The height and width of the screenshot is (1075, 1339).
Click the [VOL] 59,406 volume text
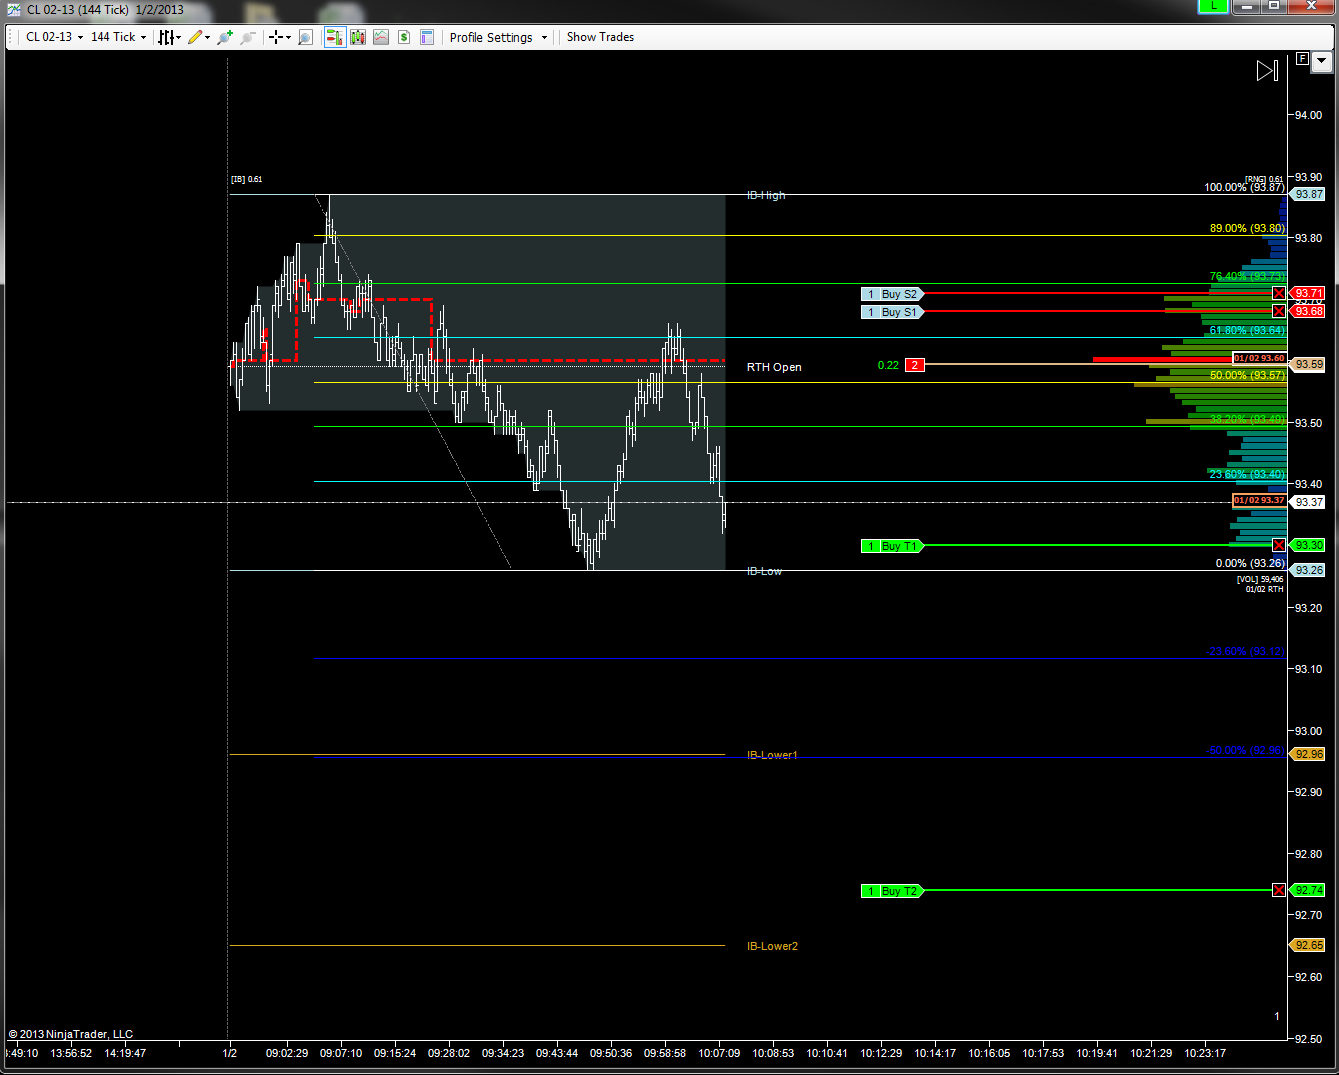(x=1260, y=579)
